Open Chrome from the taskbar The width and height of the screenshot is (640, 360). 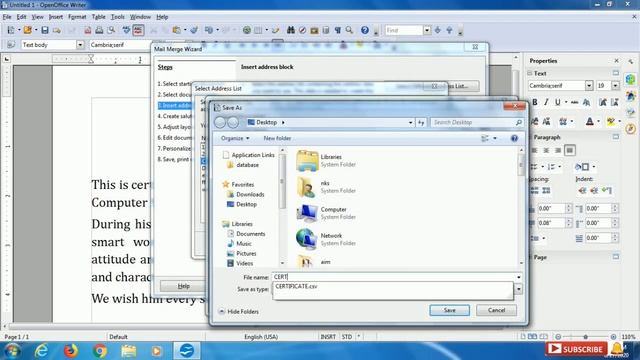(x=99, y=351)
